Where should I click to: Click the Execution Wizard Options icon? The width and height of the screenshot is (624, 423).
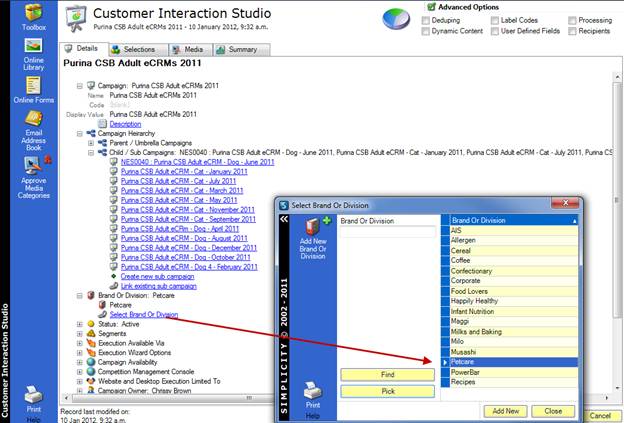tap(91, 353)
